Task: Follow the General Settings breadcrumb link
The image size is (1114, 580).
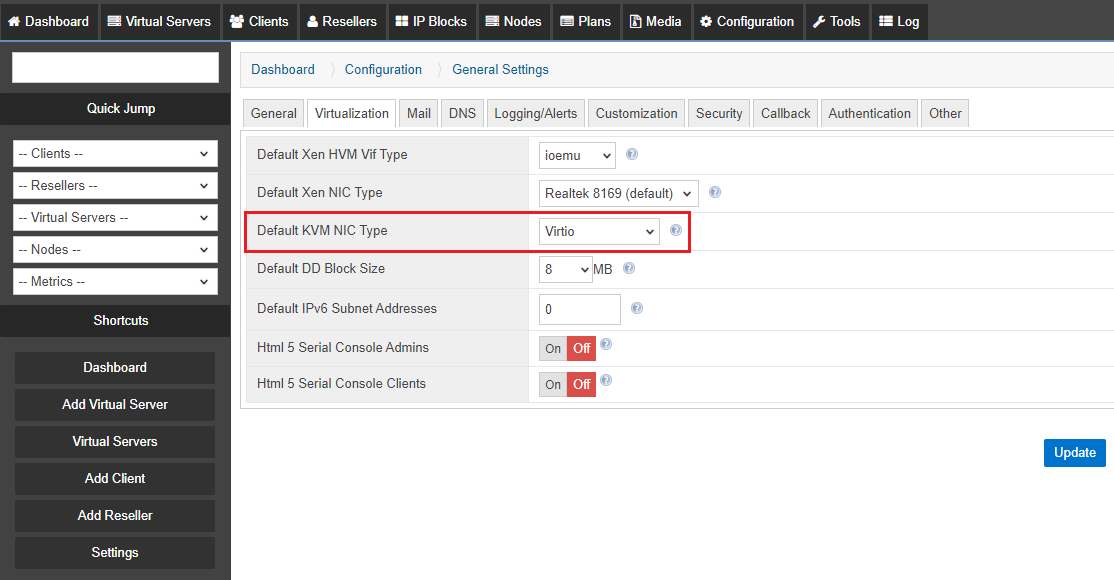Action: click(500, 70)
